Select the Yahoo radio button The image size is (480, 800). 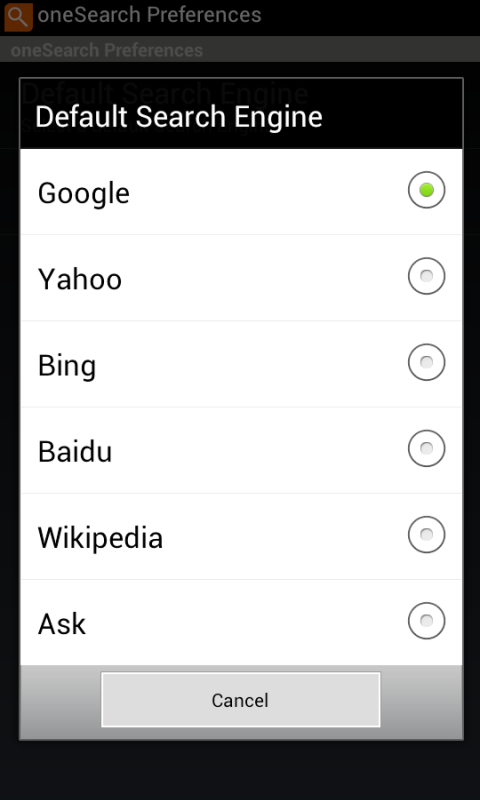pyautogui.click(x=426, y=276)
